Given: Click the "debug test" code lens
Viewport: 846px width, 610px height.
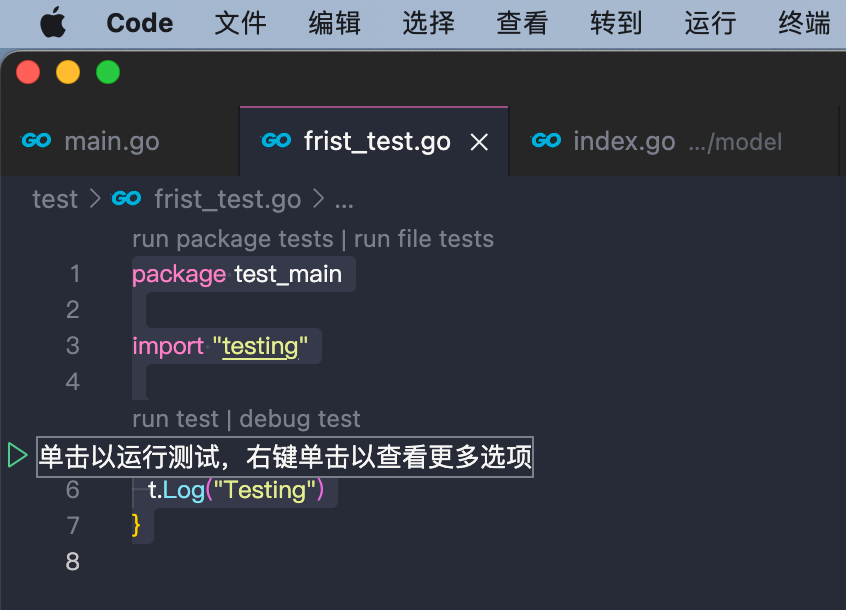Looking at the screenshot, I should pyautogui.click(x=300, y=419).
